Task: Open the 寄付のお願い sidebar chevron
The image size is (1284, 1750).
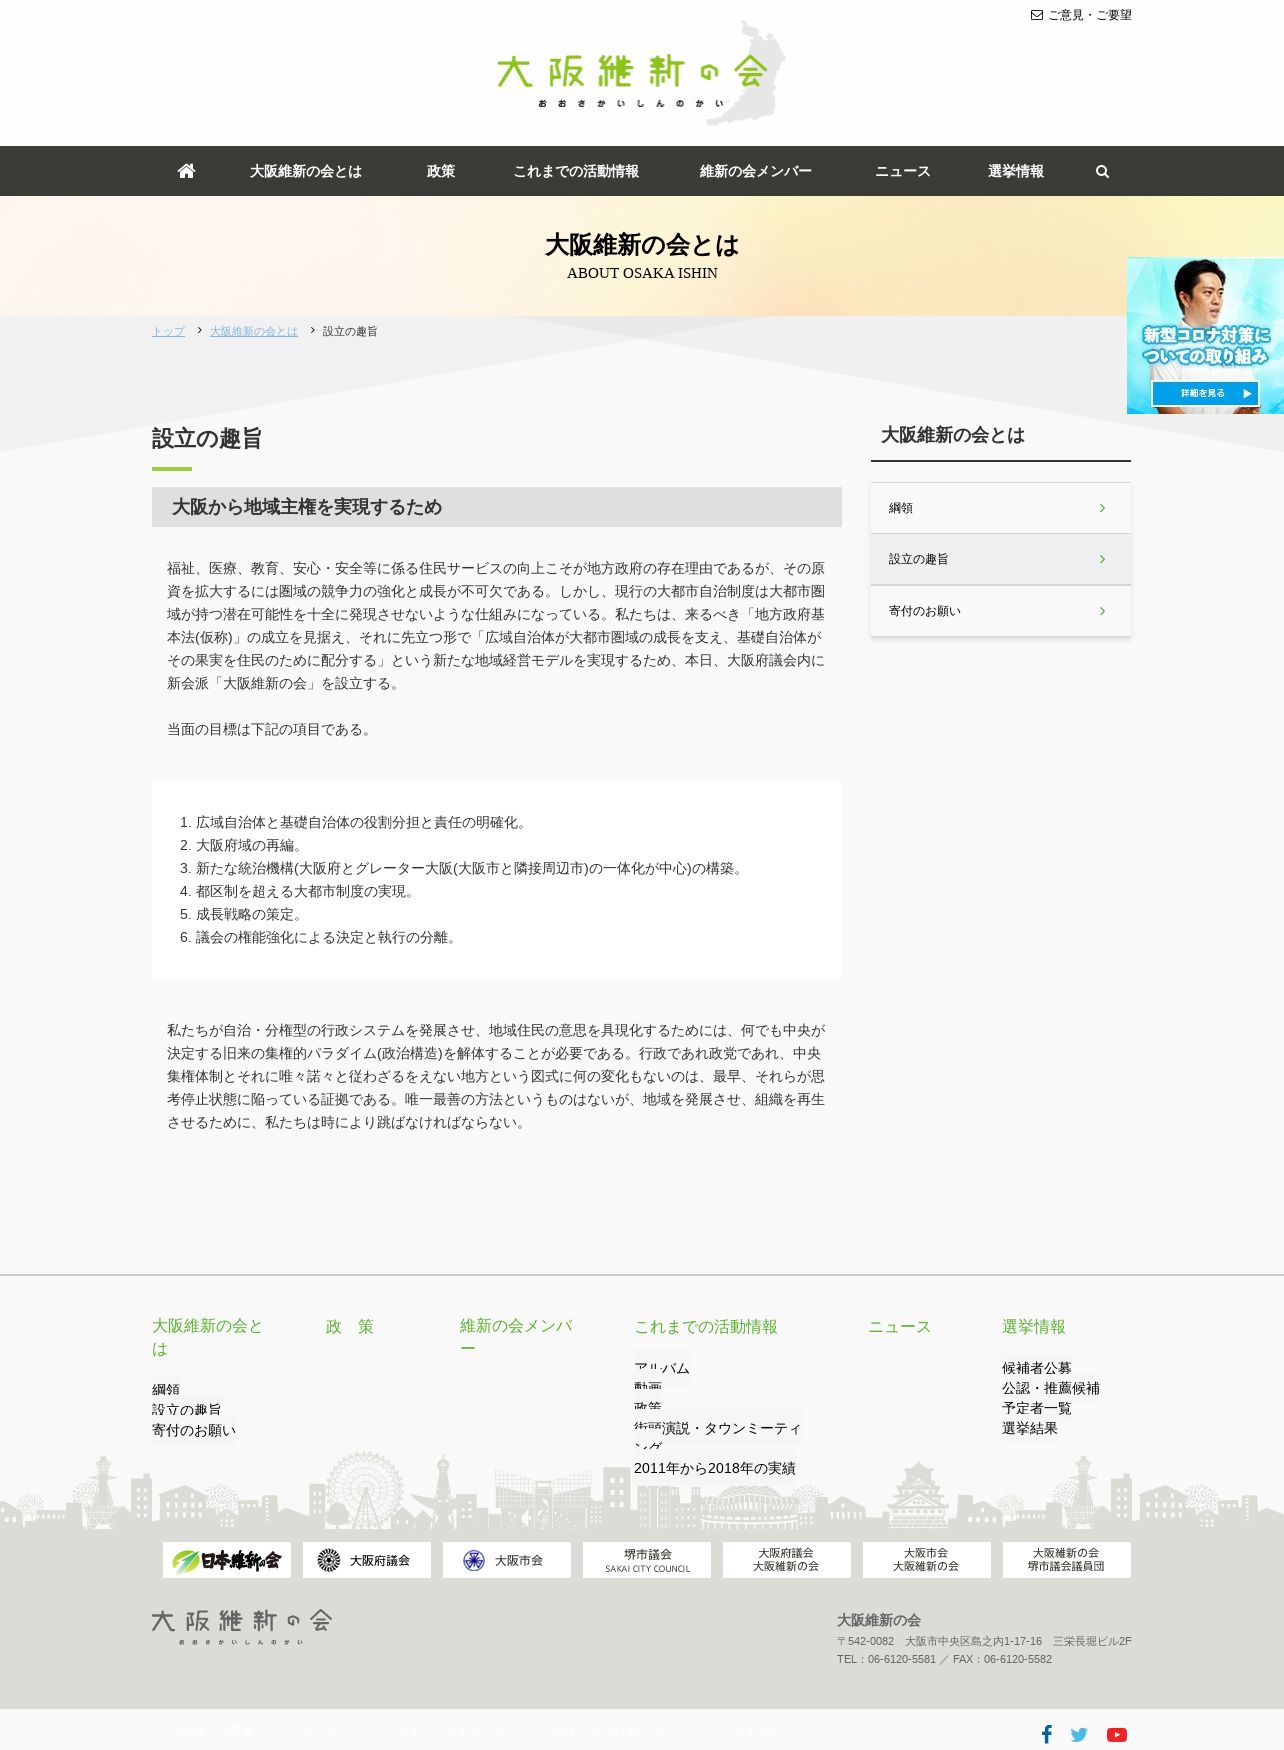Action: click(1102, 611)
